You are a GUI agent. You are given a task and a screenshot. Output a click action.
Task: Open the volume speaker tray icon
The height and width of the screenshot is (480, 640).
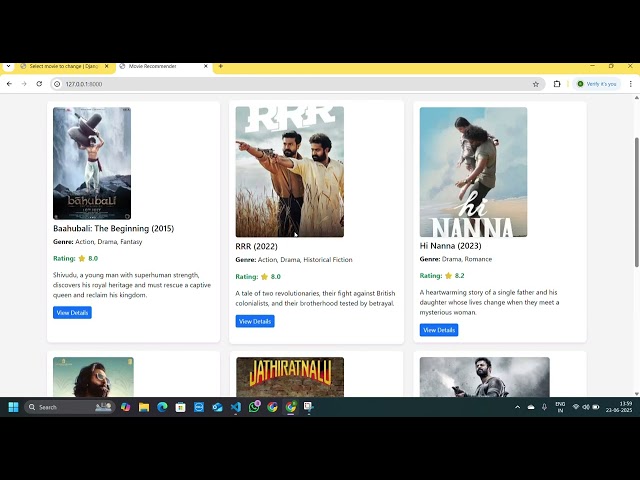586,407
